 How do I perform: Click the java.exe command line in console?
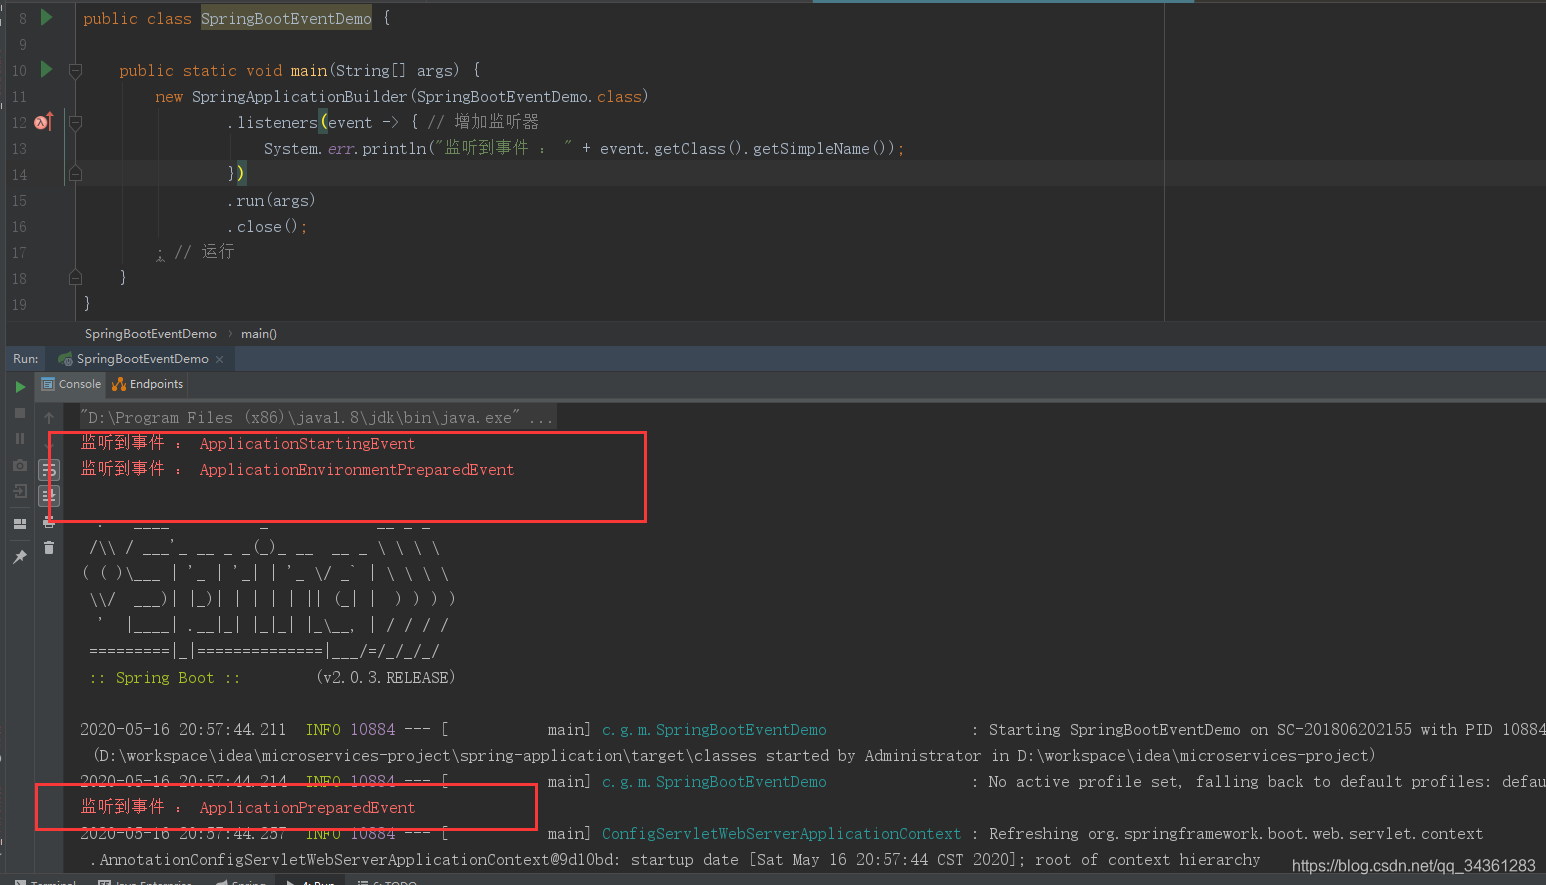316,418
